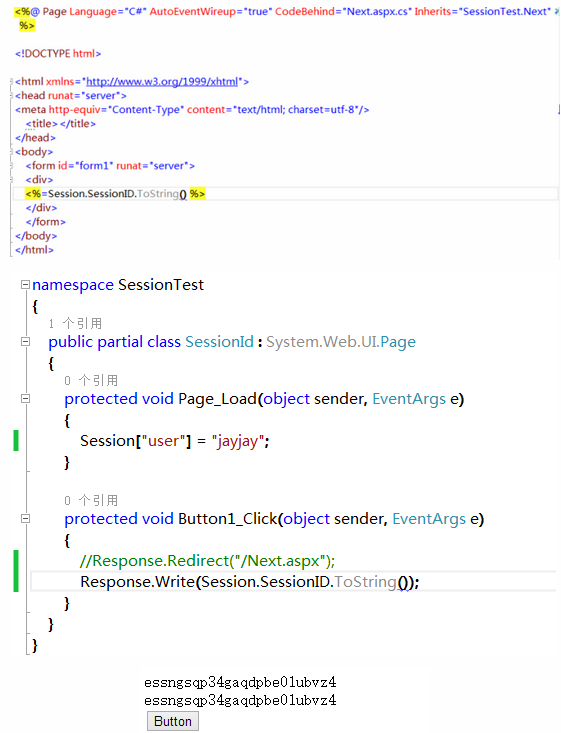Click the "jayjay" string literal
The image size is (561, 733).
(x=237, y=441)
